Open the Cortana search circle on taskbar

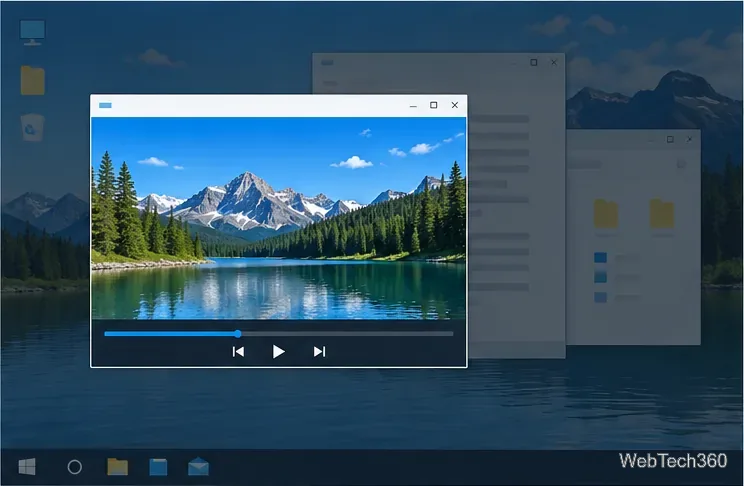[74, 467]
